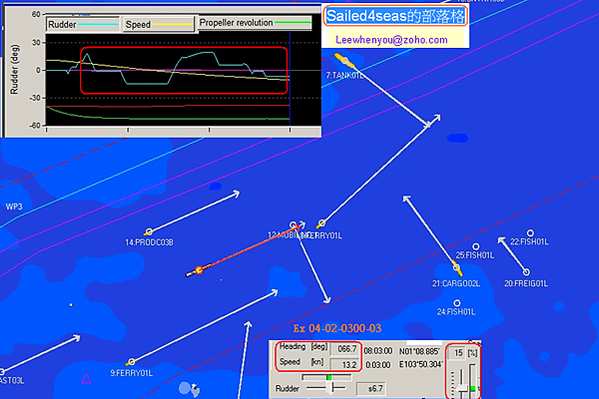
Task: Toggle the Propeller revolution legend
Action: pyautogui.click(x=255, y=23)
